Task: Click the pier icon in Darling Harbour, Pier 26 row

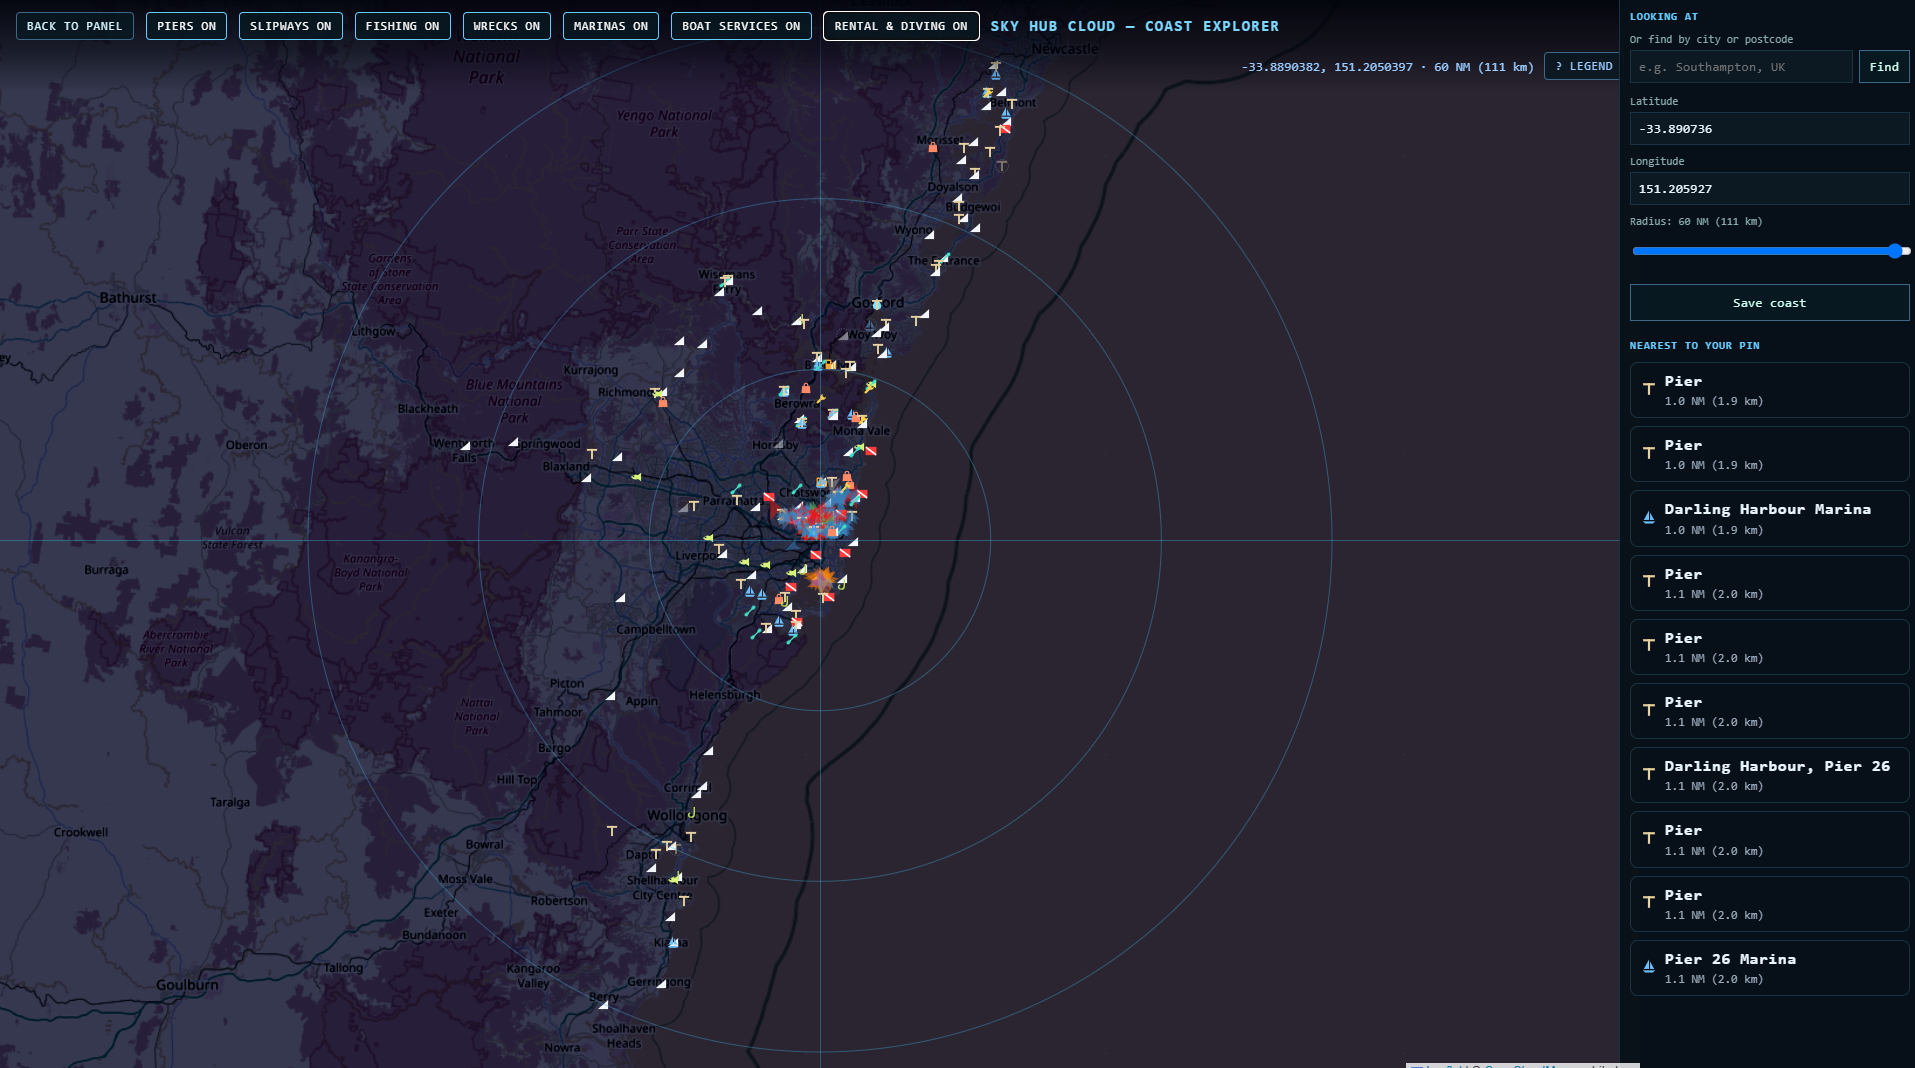Action: [x=1649, y=775]
